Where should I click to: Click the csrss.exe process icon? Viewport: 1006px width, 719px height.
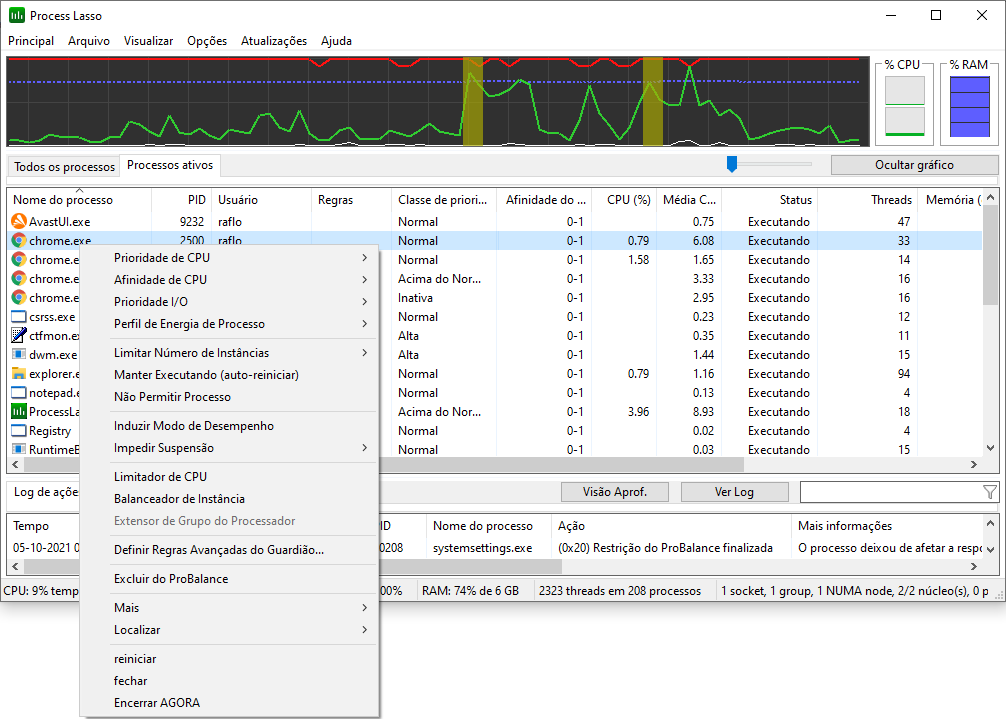click(x=19, y=316)
